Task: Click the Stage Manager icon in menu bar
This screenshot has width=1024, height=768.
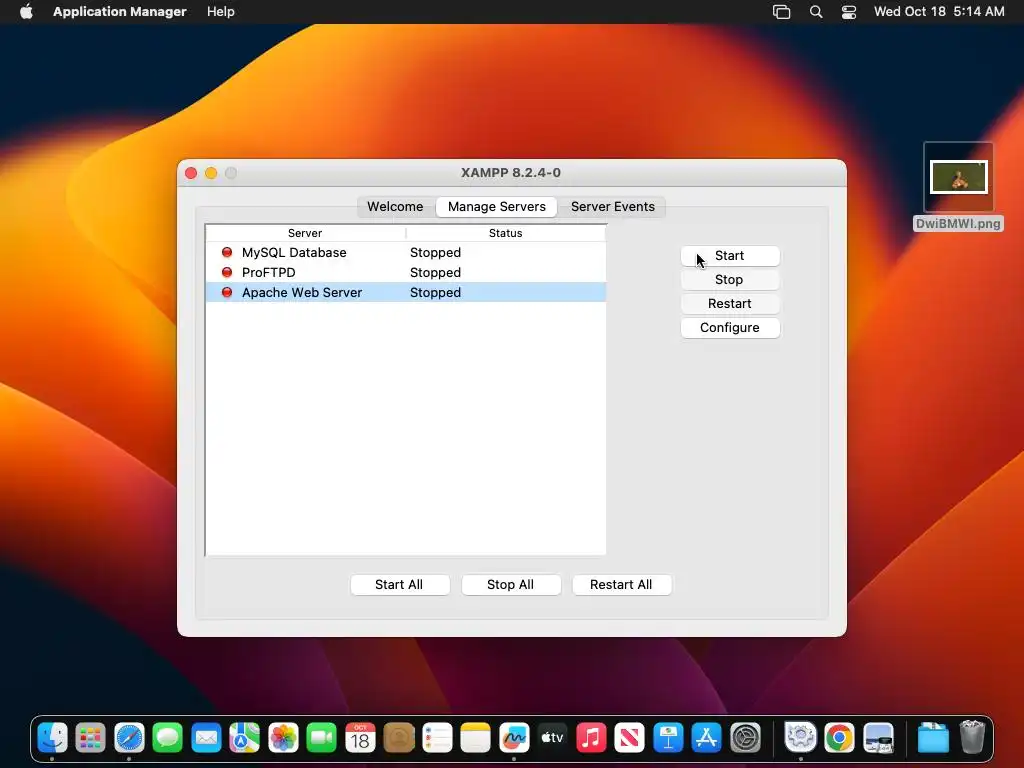Action: (781, 12)
